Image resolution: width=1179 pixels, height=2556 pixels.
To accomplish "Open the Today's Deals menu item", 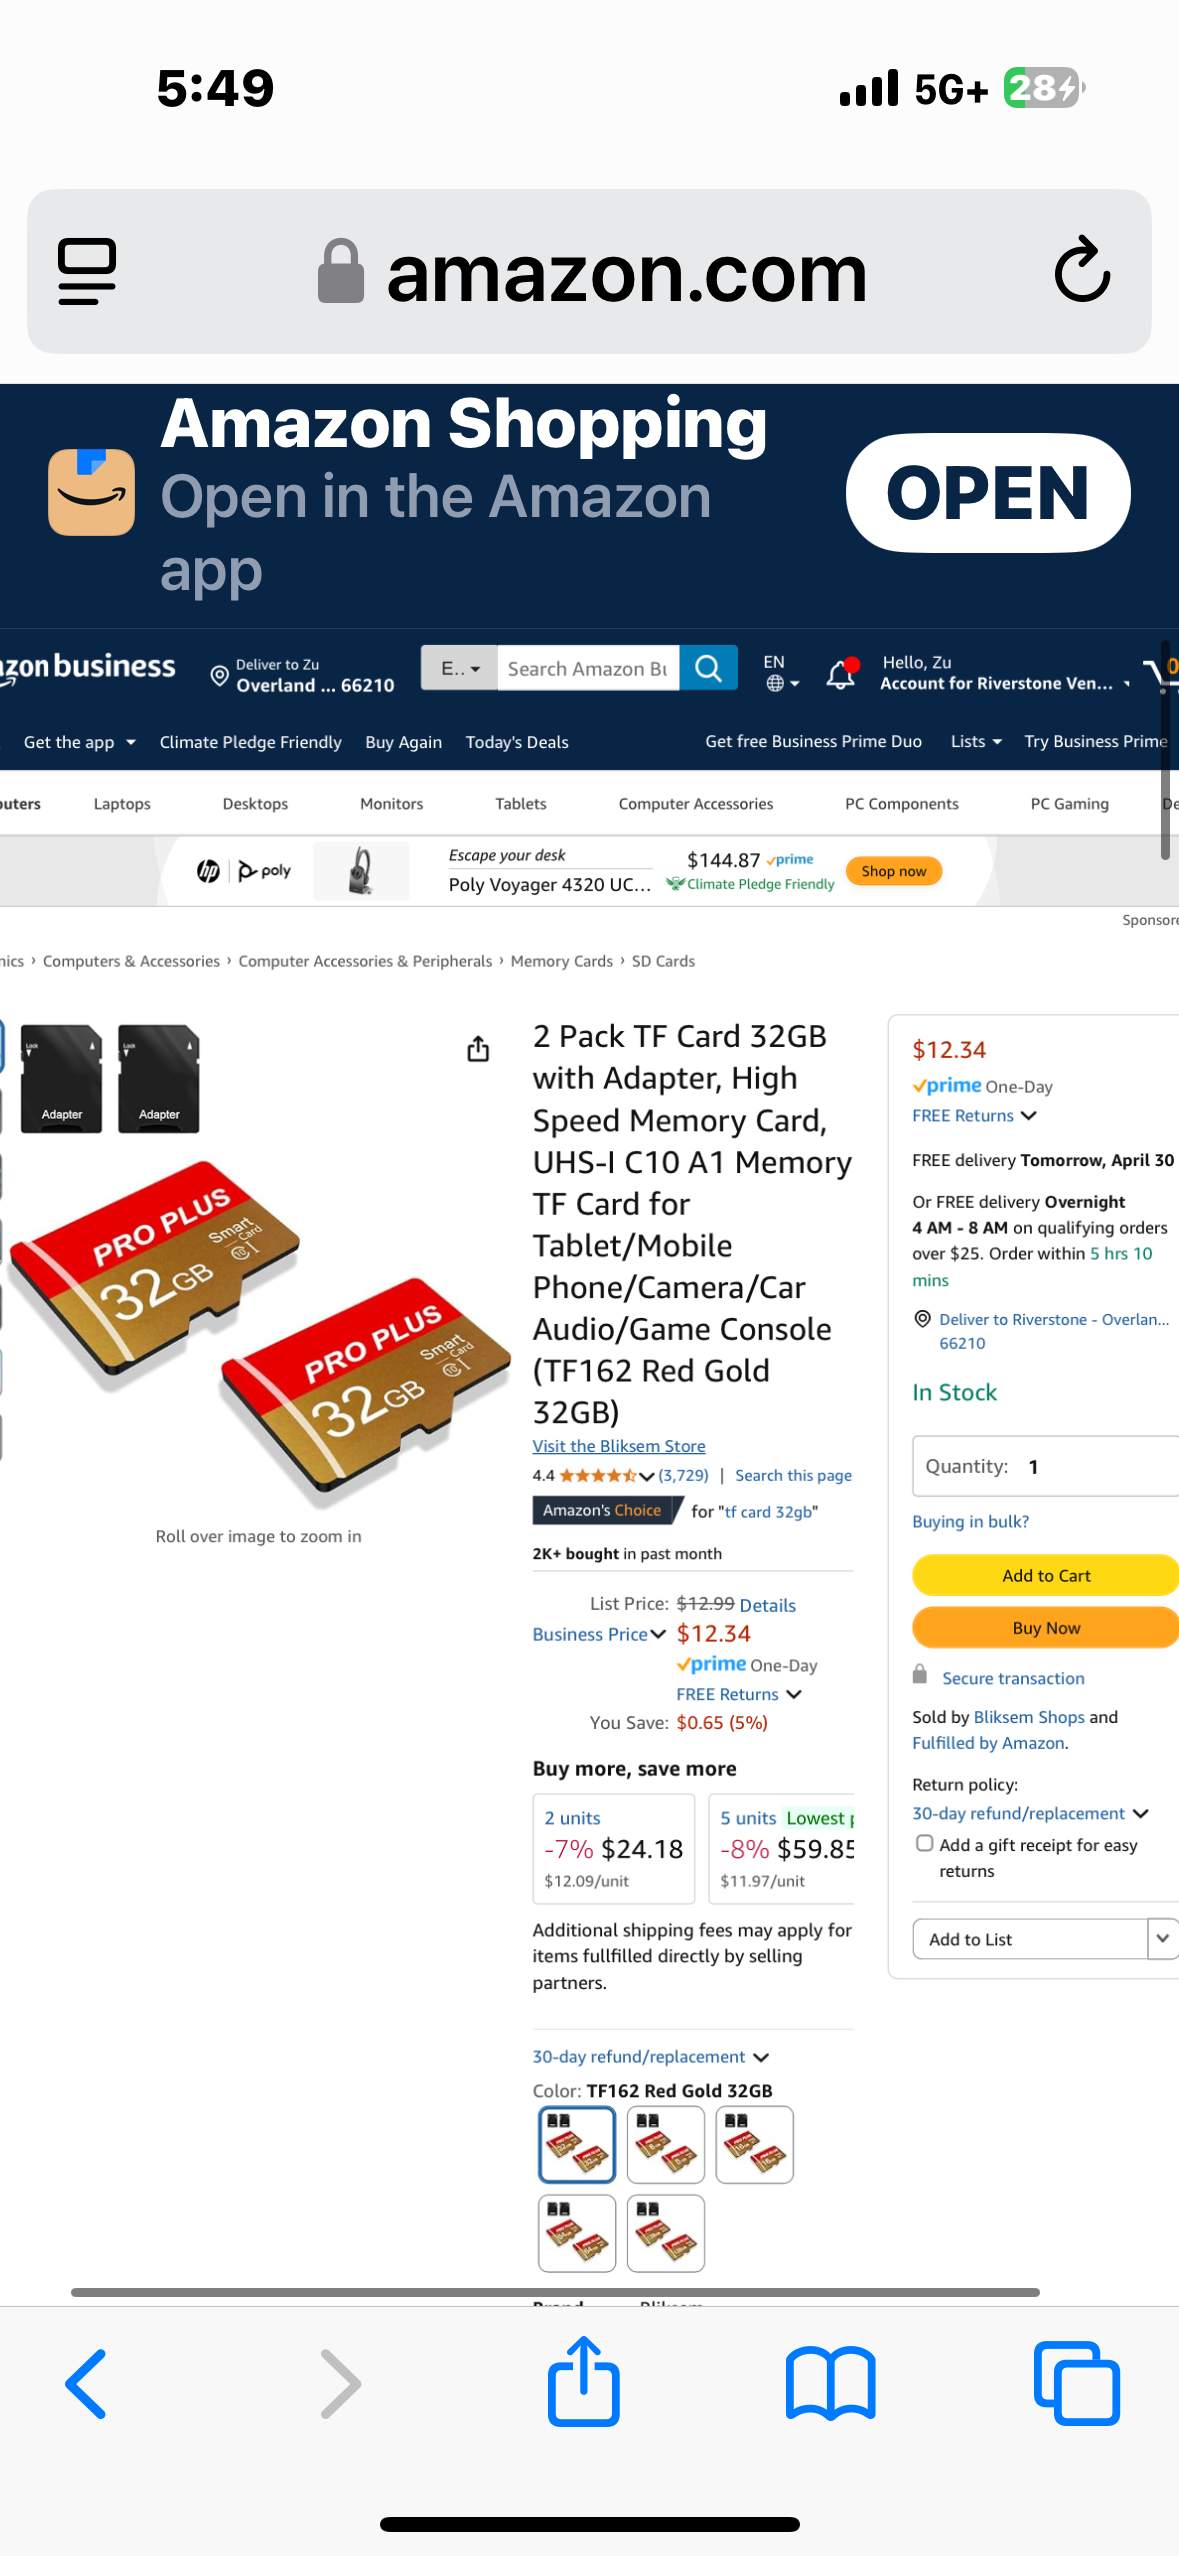I will (517, 742).
